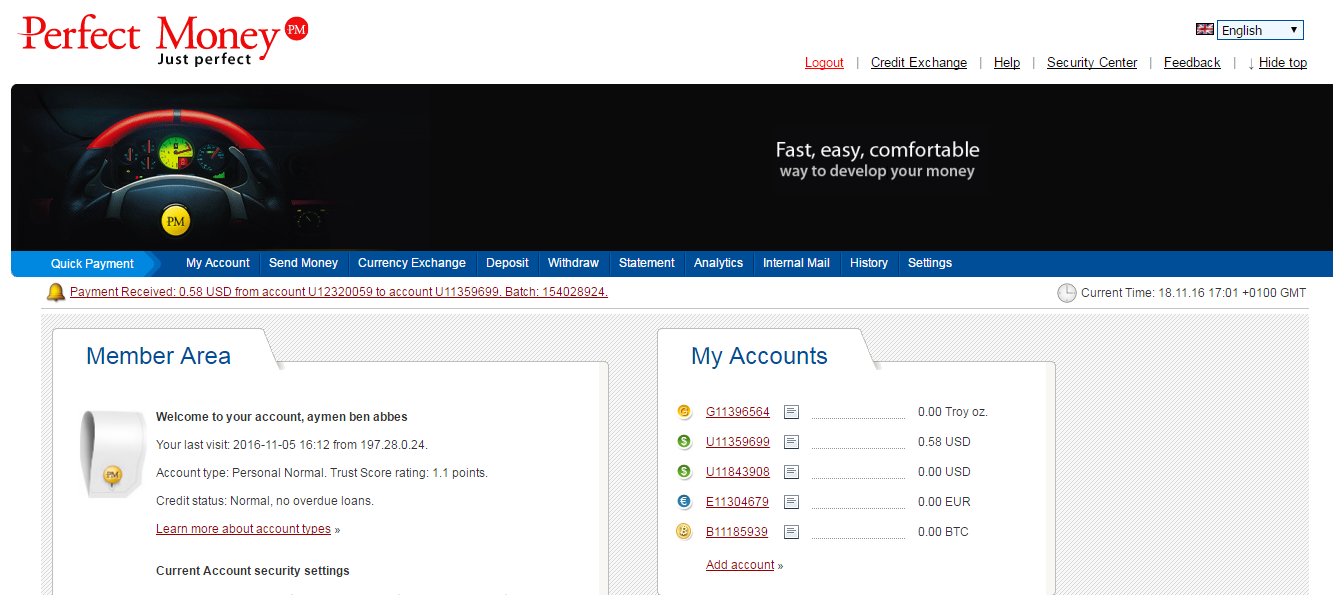Screen dimensions: 1333x595
Task: Click the Logout link
Action: pyautogui.click(x=824, y=62)
